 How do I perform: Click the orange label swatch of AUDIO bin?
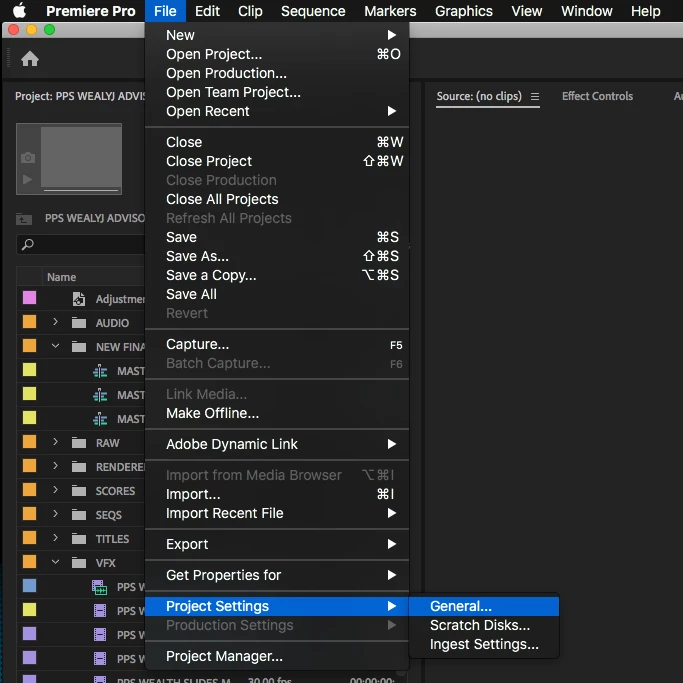click(x=29, y=322)
